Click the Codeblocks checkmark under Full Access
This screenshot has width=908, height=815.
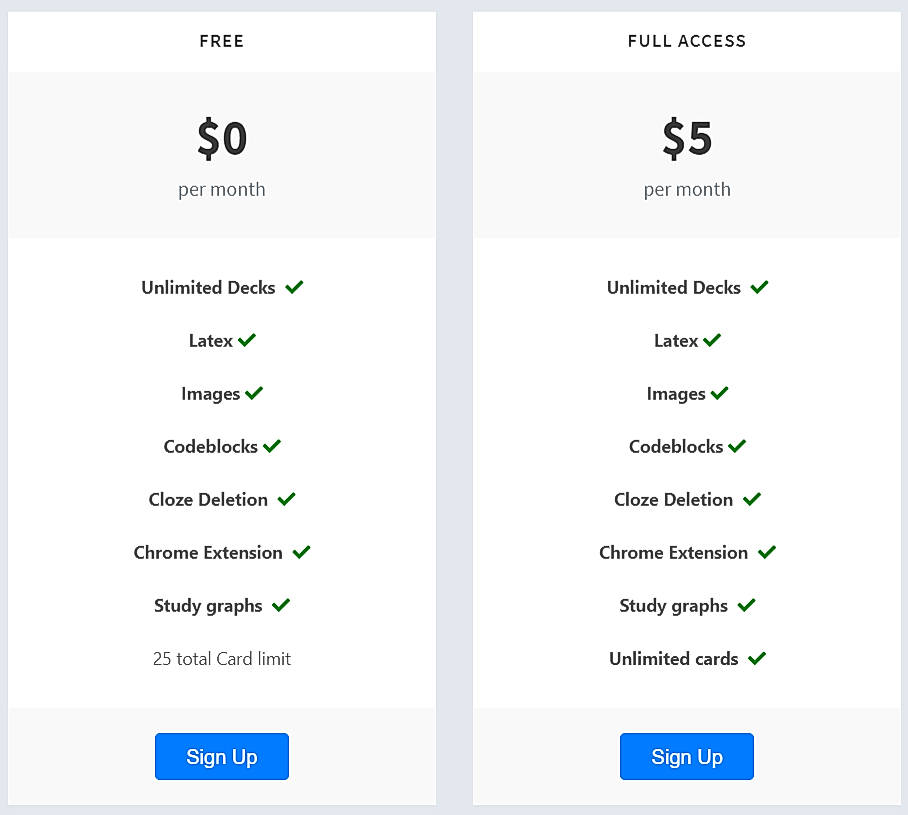[x=736, y=446]
